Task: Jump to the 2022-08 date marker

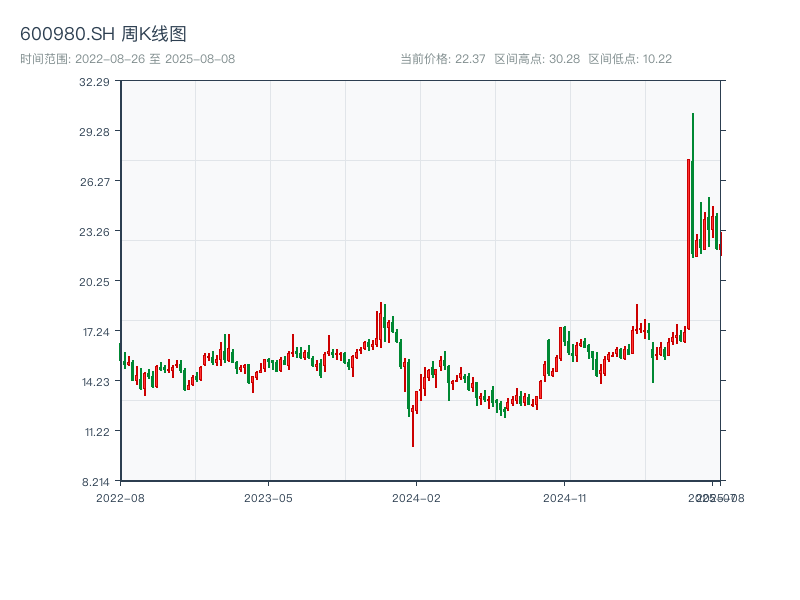Action: [120, 497]
